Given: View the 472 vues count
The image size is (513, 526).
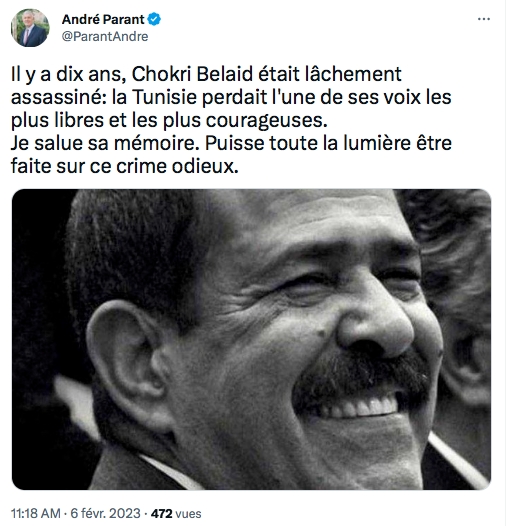Looking at the screenshot, I should 176,513.
